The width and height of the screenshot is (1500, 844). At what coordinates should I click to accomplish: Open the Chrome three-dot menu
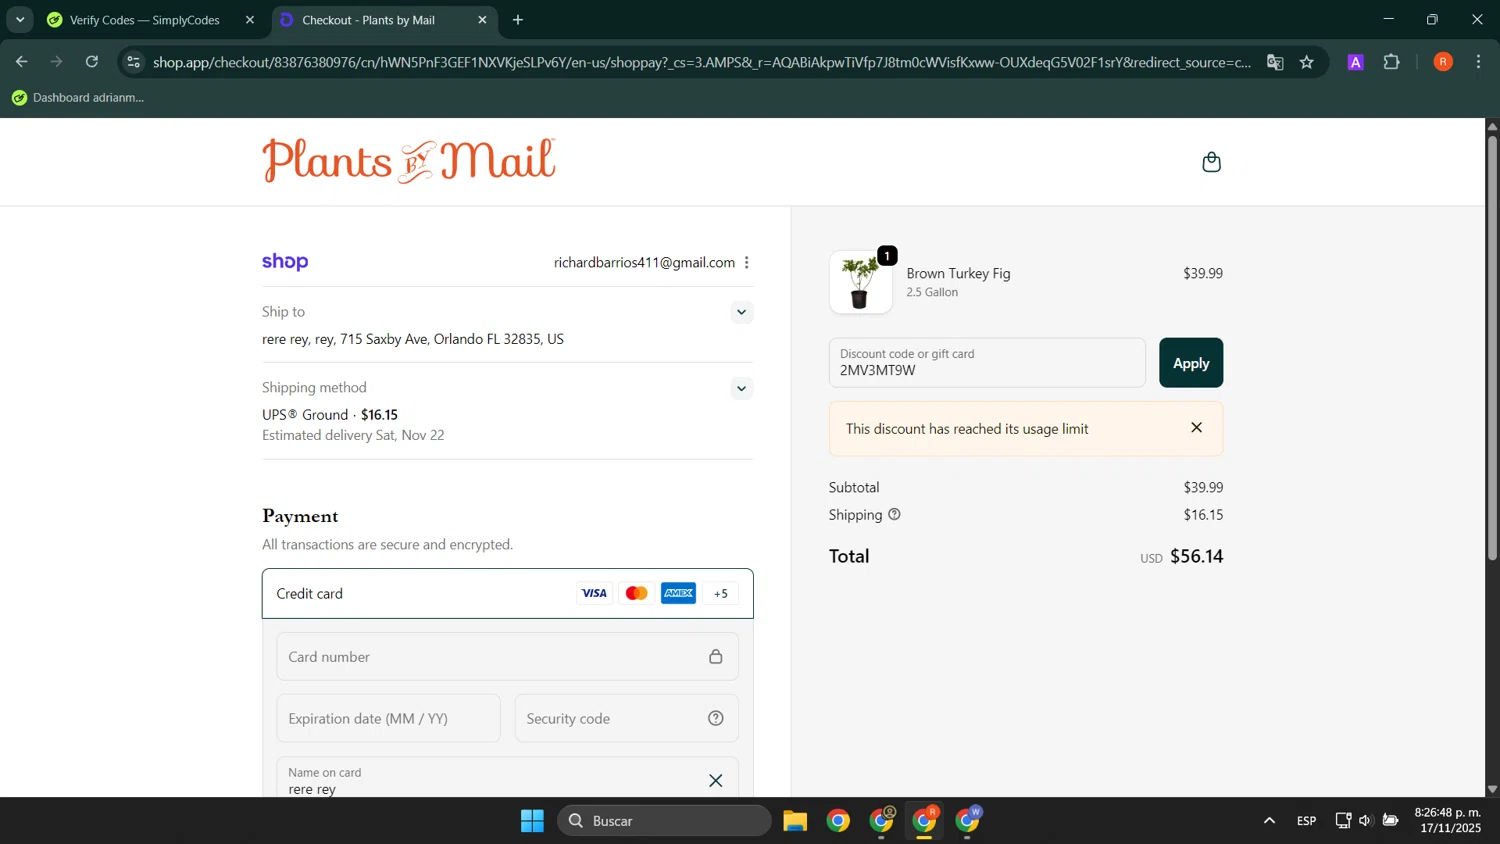tap(1478, 62)
